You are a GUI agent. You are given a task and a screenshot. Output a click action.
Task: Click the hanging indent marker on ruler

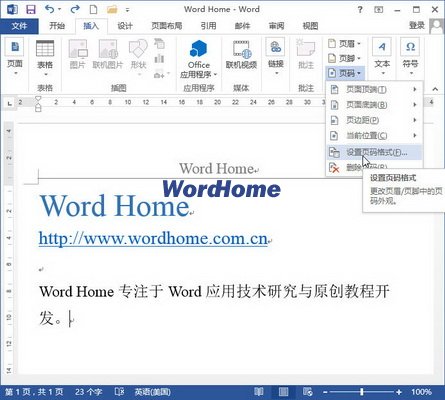(38, 105)
